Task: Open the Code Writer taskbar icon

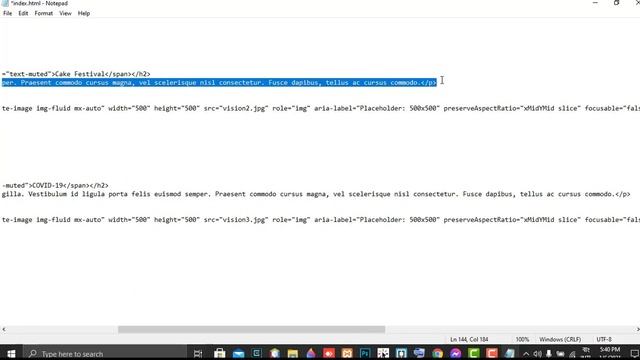Action: coord(257,353)
